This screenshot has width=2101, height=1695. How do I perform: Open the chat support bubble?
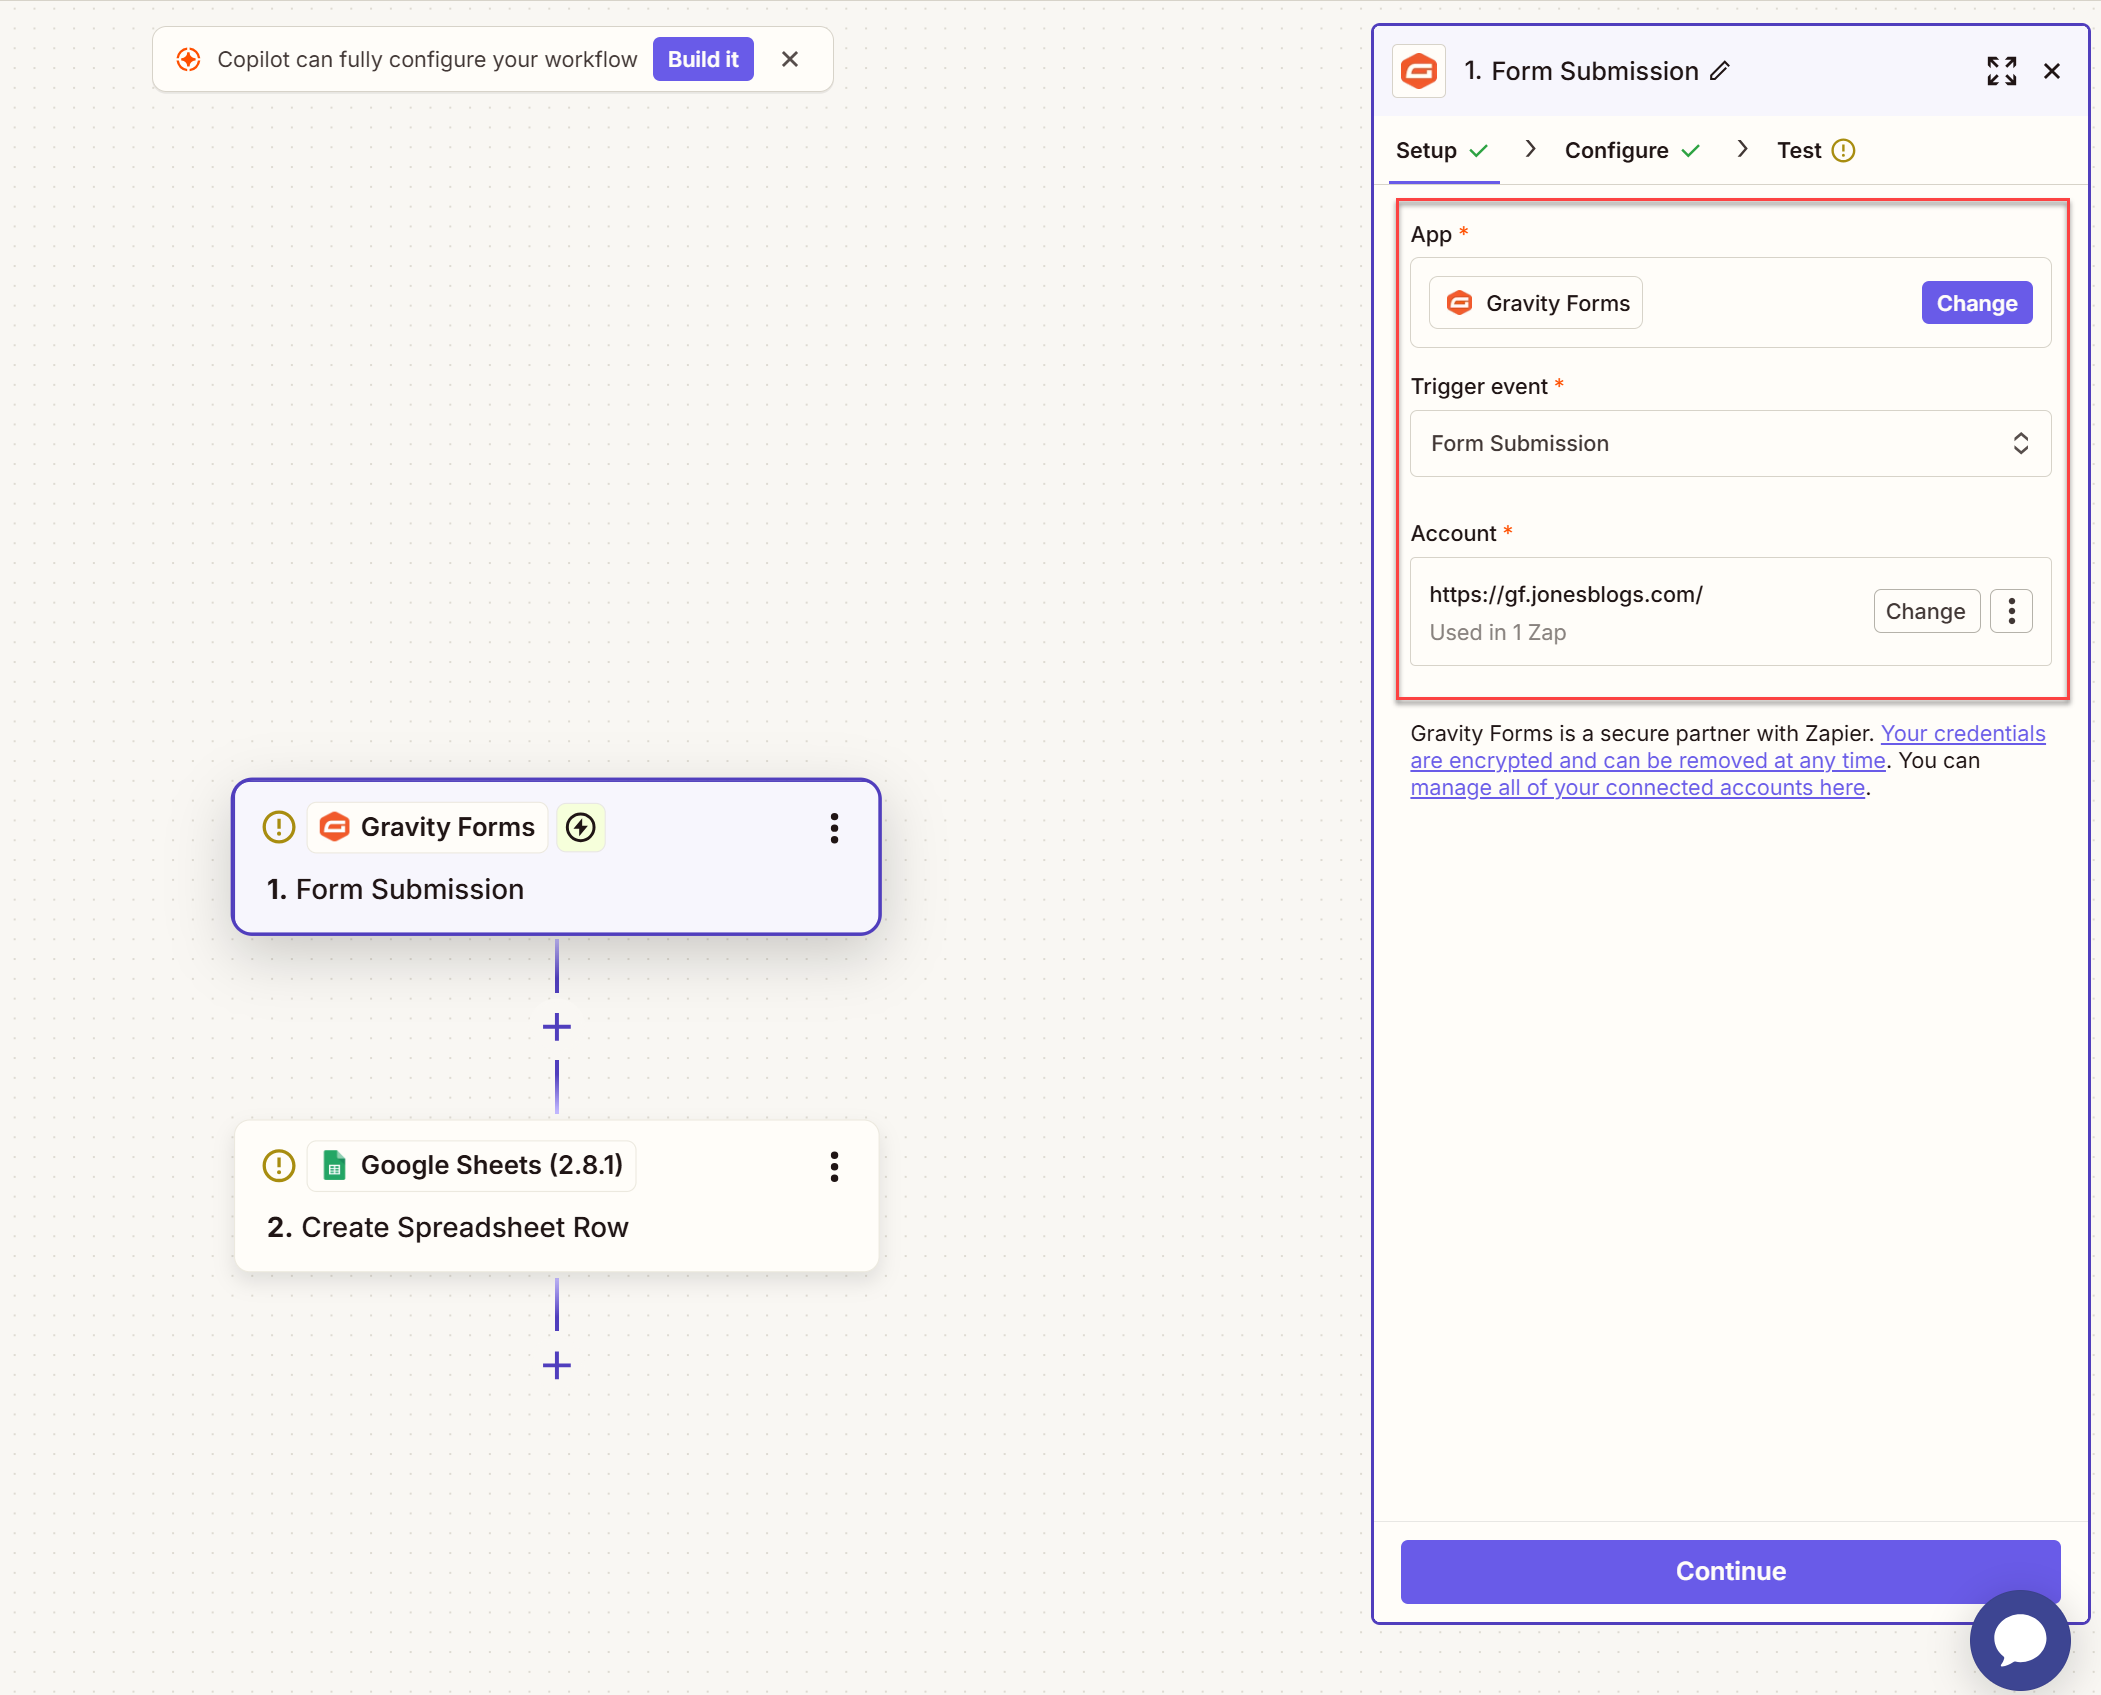coord(2019,1640)
